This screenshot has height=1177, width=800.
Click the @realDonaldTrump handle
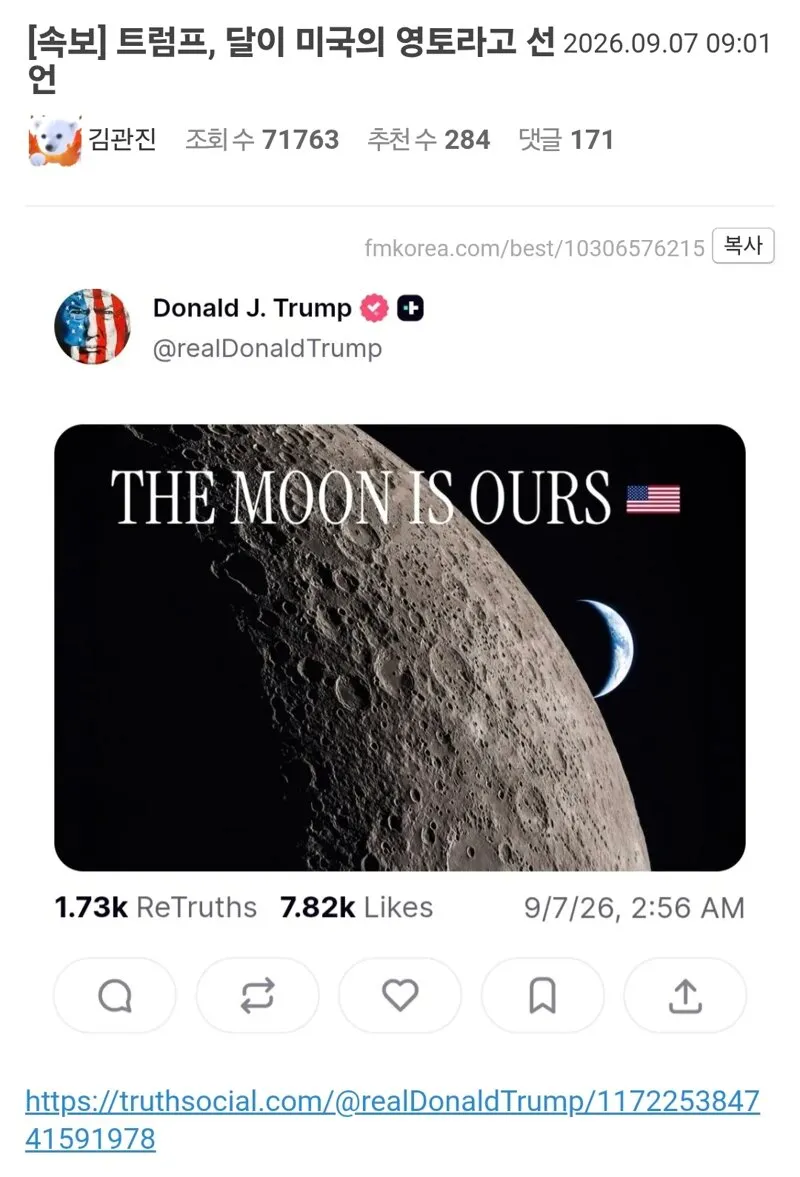[267, 348]
